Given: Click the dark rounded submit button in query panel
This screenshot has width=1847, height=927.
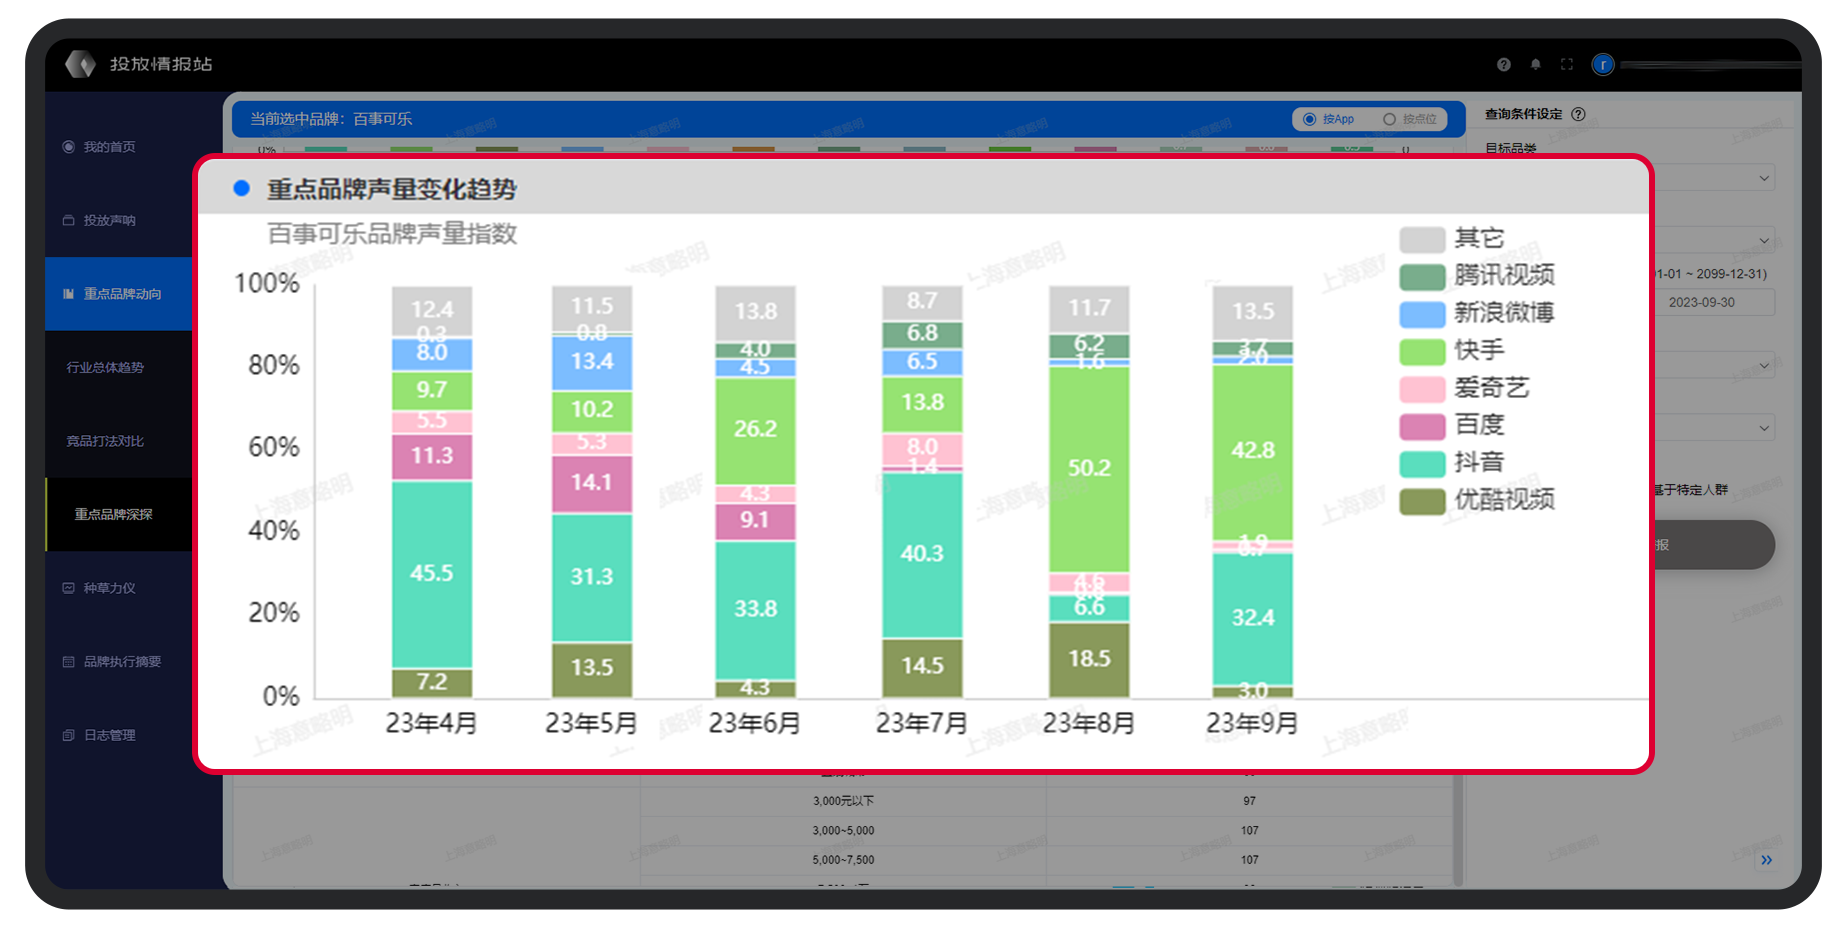Looking at the screenshot, I should (1713, 545).
